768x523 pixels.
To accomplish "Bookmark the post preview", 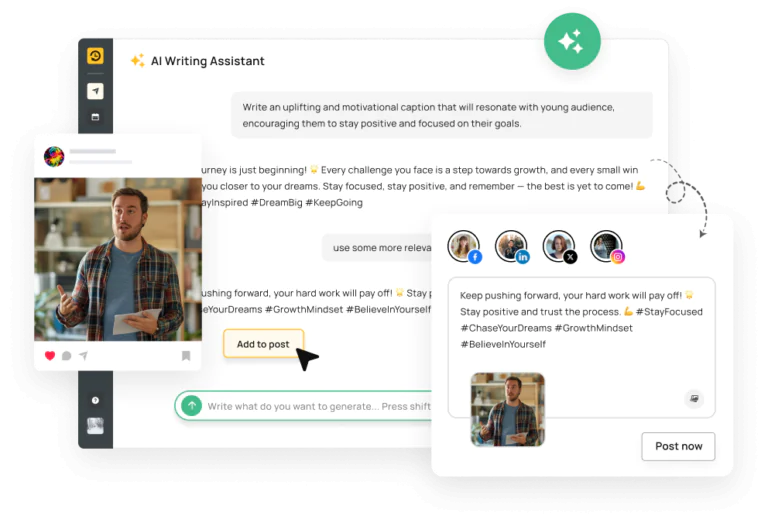I will [186, 356].
